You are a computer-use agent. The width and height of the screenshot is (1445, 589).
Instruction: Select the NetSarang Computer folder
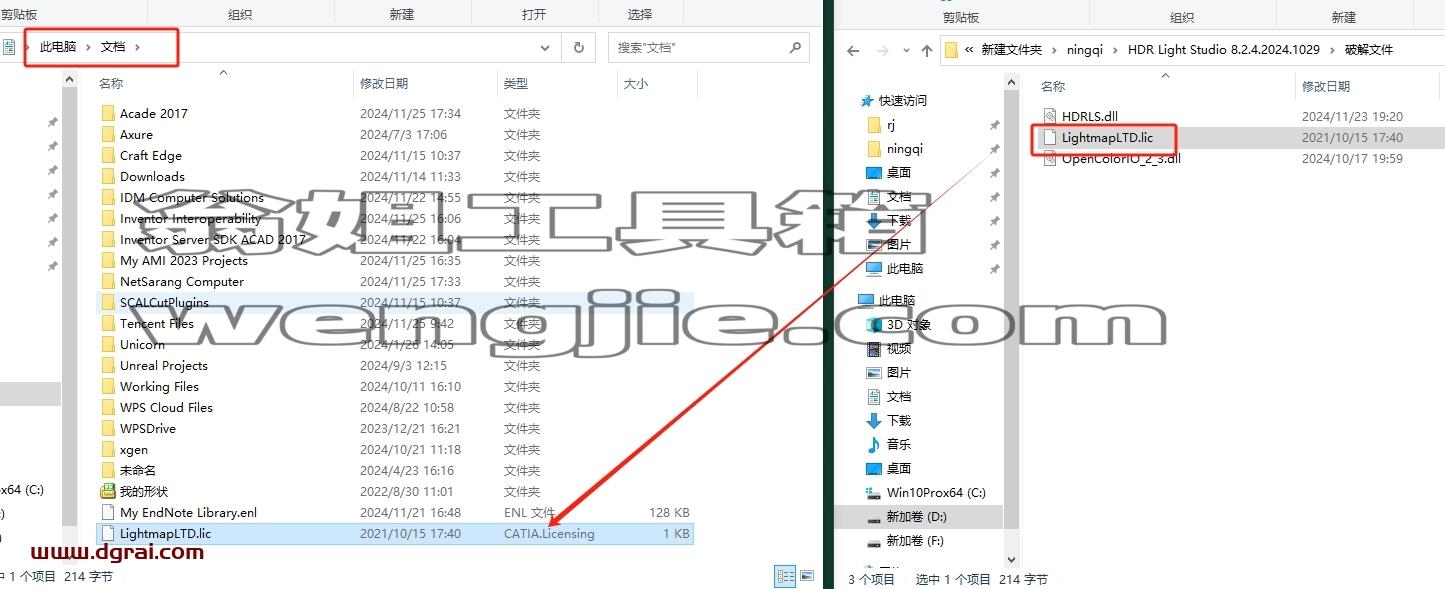[x=181, y=282]
